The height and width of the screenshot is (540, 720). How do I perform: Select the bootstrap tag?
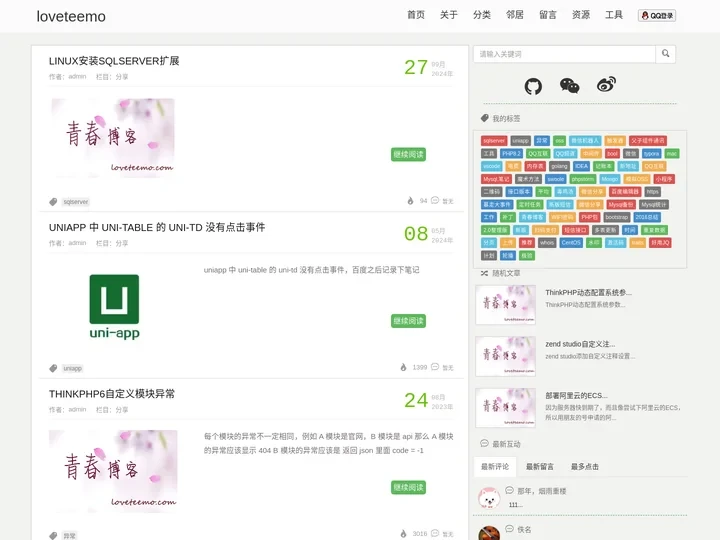point(617,217)
